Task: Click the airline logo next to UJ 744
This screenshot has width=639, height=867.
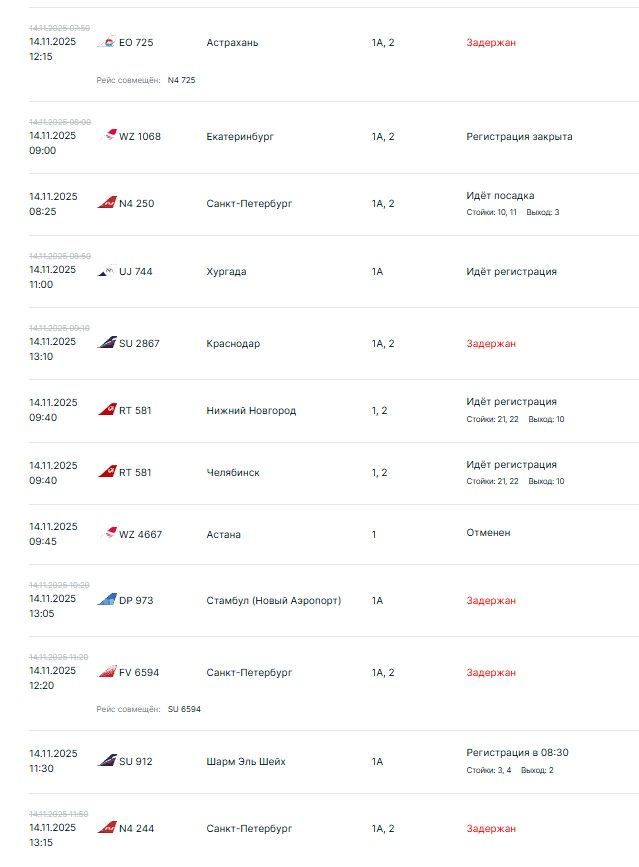Action: [106, 271]
